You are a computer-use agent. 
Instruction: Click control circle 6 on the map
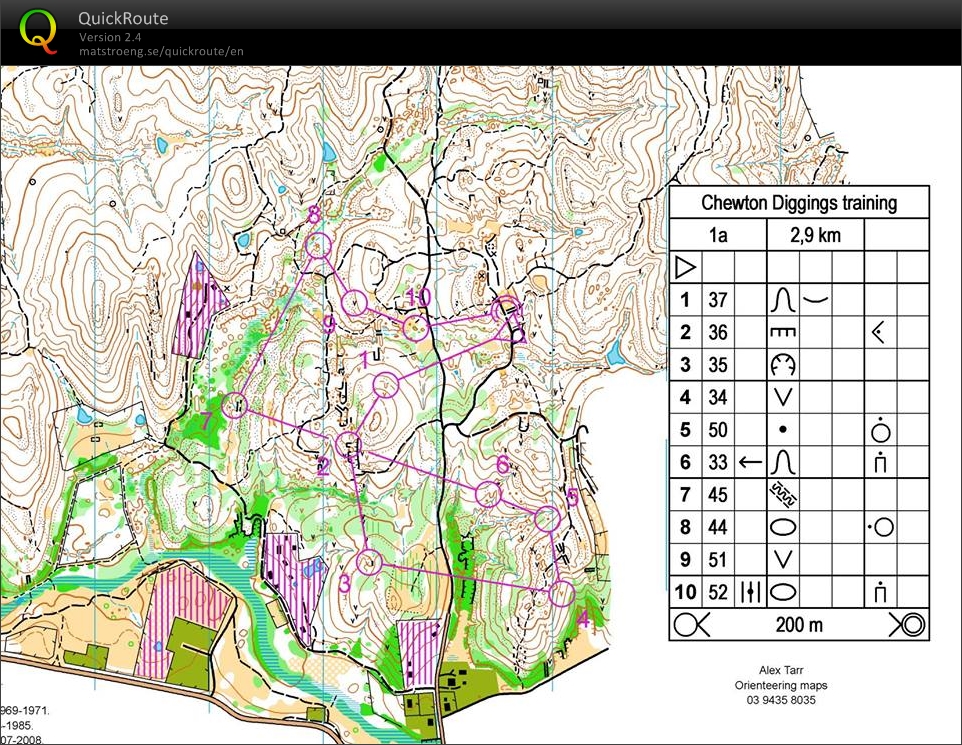pos(488,492)
